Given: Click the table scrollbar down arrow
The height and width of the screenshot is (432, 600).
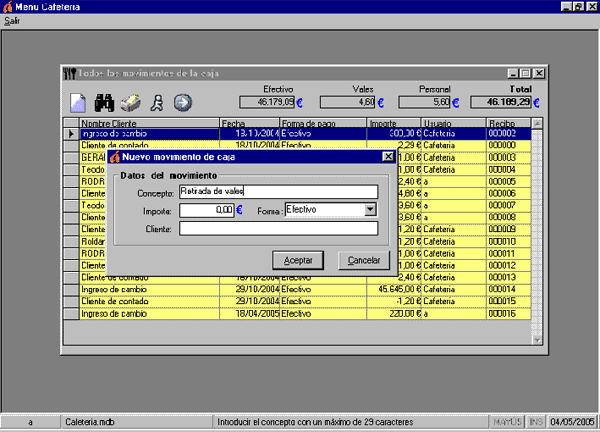Looking at the screenshot, I should point(537,340).
